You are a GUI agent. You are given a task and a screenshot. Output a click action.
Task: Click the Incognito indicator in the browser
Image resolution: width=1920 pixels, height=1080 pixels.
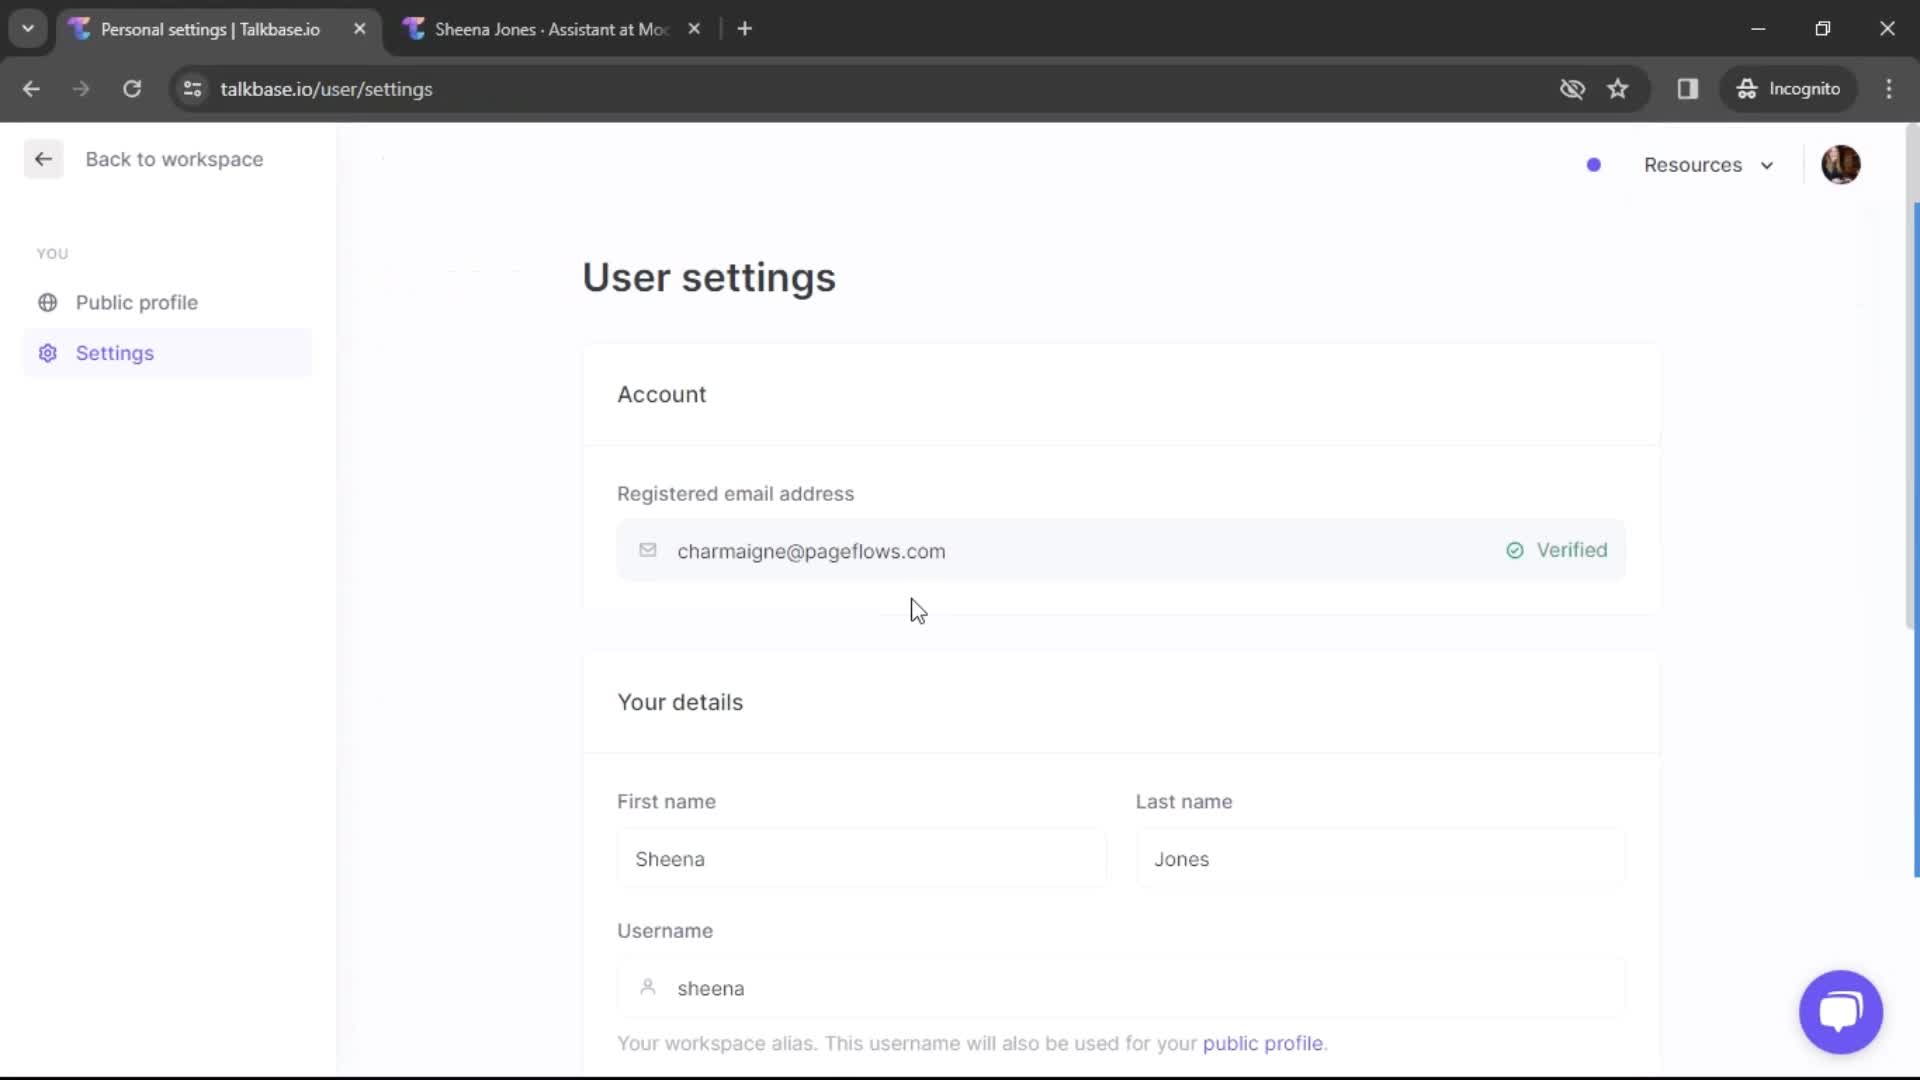coord(1790,88)
